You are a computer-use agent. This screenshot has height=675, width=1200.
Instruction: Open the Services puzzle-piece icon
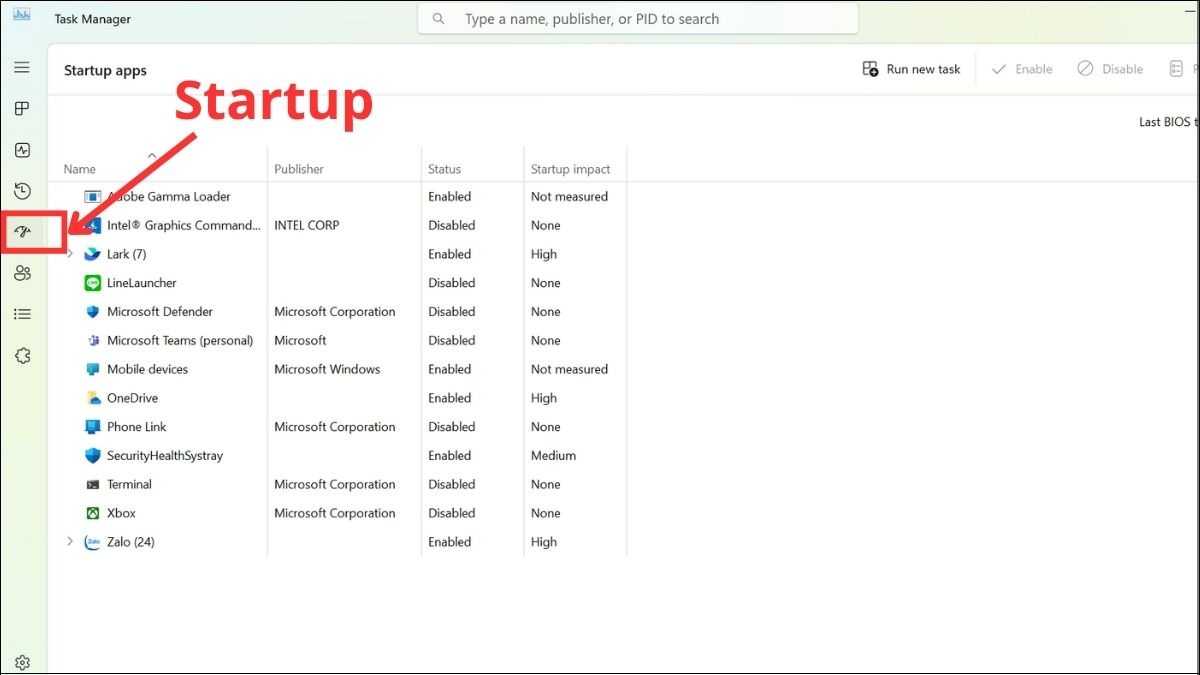[22, 356]
